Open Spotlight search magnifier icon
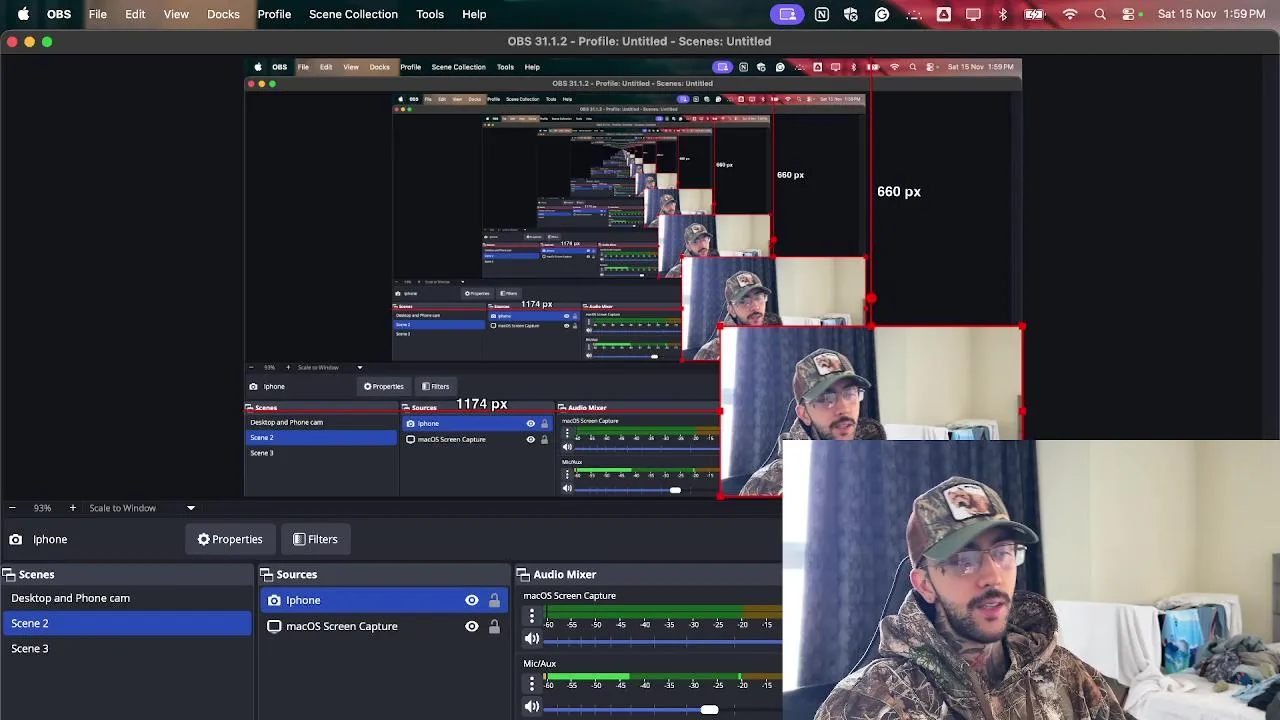Image resolution: width=1280 pixels, height=720 pixels. (1100, 14)
